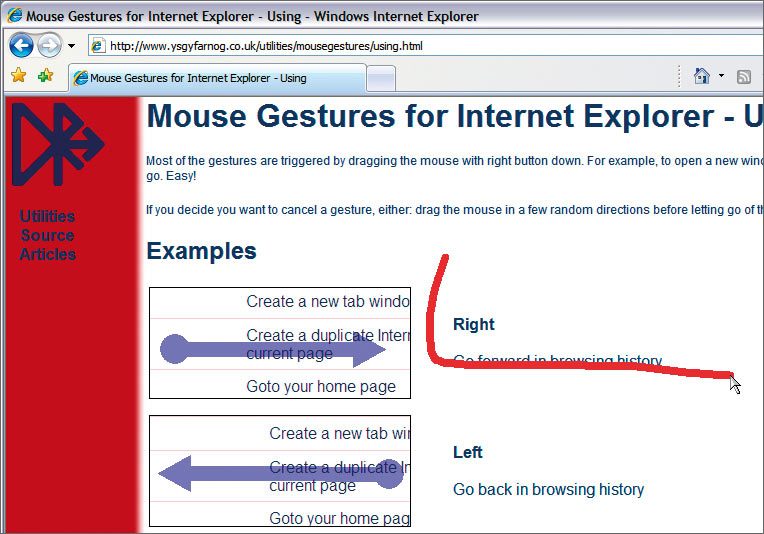
Task: Click the Internet Explorer icon in title bar
Action: [15, 15]
